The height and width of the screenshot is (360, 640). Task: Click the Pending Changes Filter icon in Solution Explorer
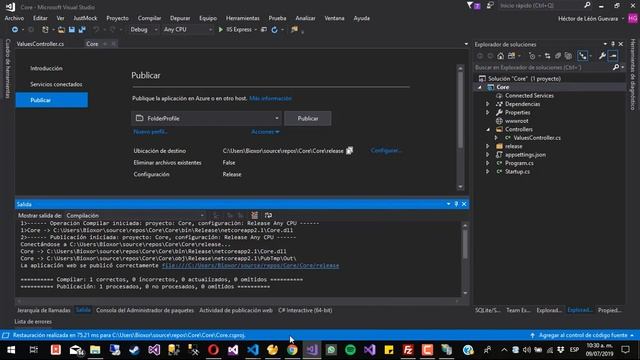[532, 56]
